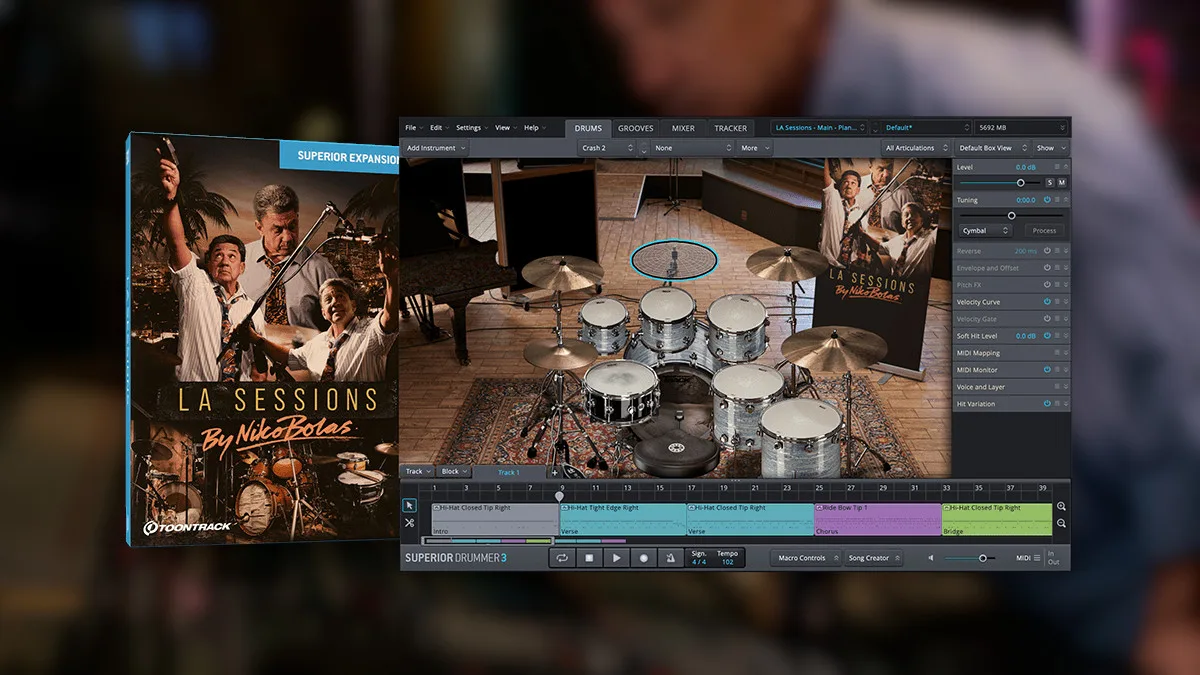Open the Default* preset selector
The image size is (1200, 675).
click(x=927, y=128)
